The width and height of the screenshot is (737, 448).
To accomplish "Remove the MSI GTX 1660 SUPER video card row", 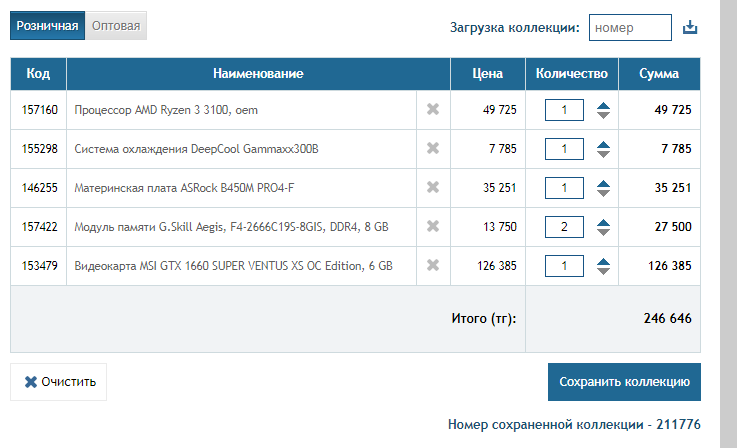I will 433,266.
